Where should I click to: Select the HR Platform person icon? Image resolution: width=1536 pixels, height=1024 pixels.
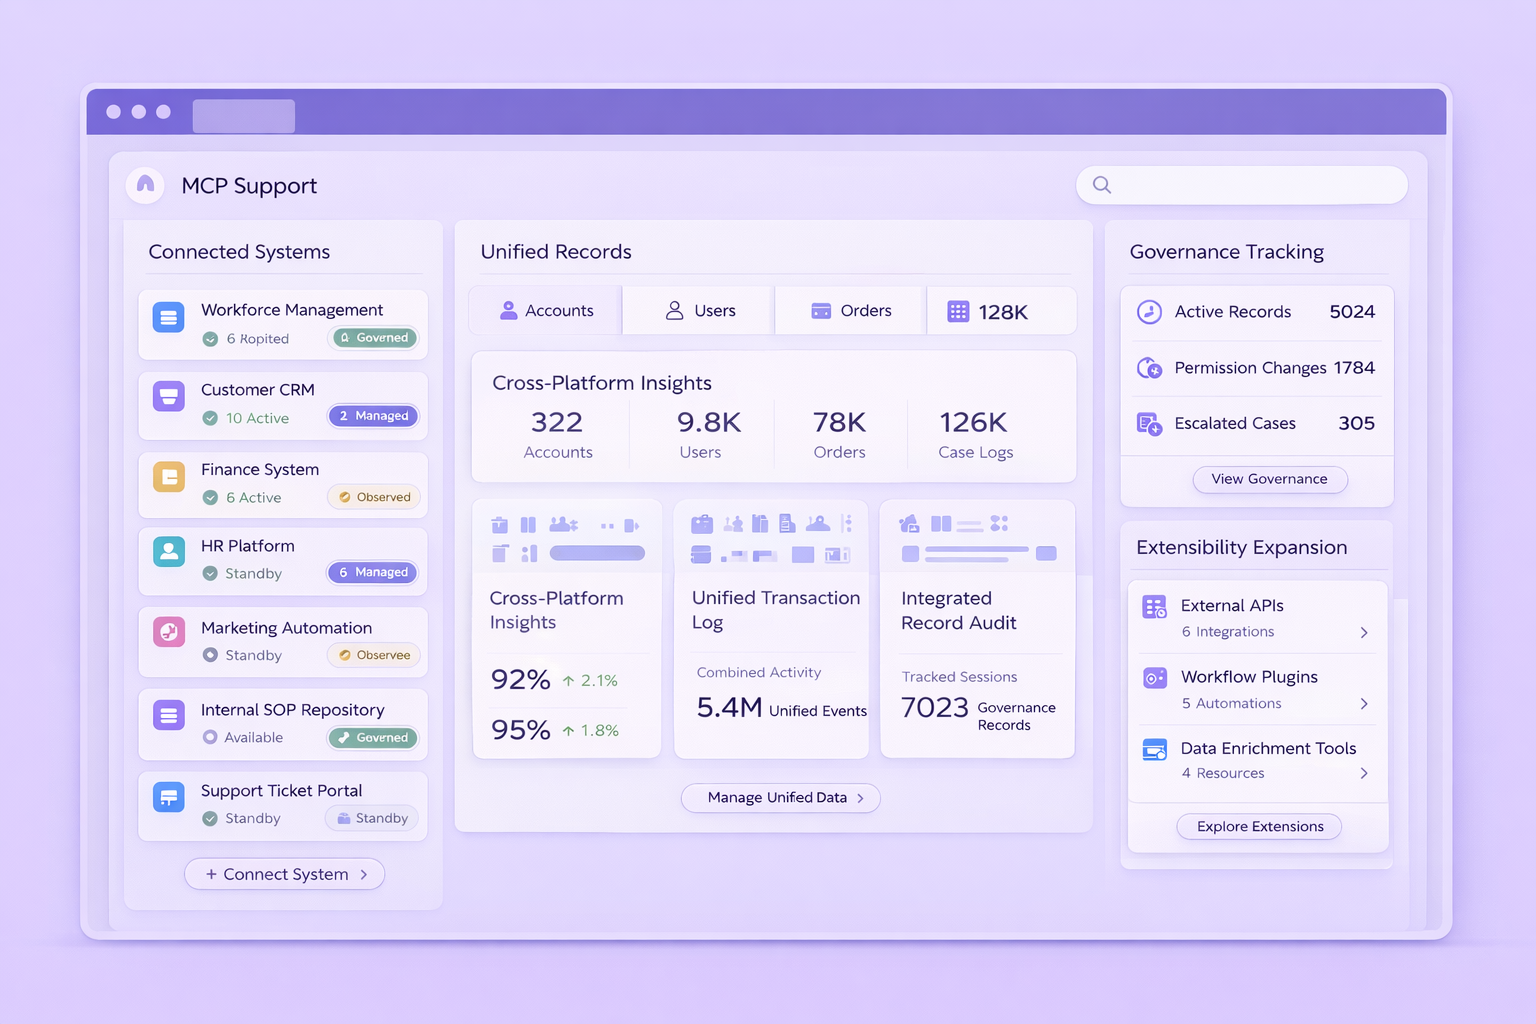point(168,552)
